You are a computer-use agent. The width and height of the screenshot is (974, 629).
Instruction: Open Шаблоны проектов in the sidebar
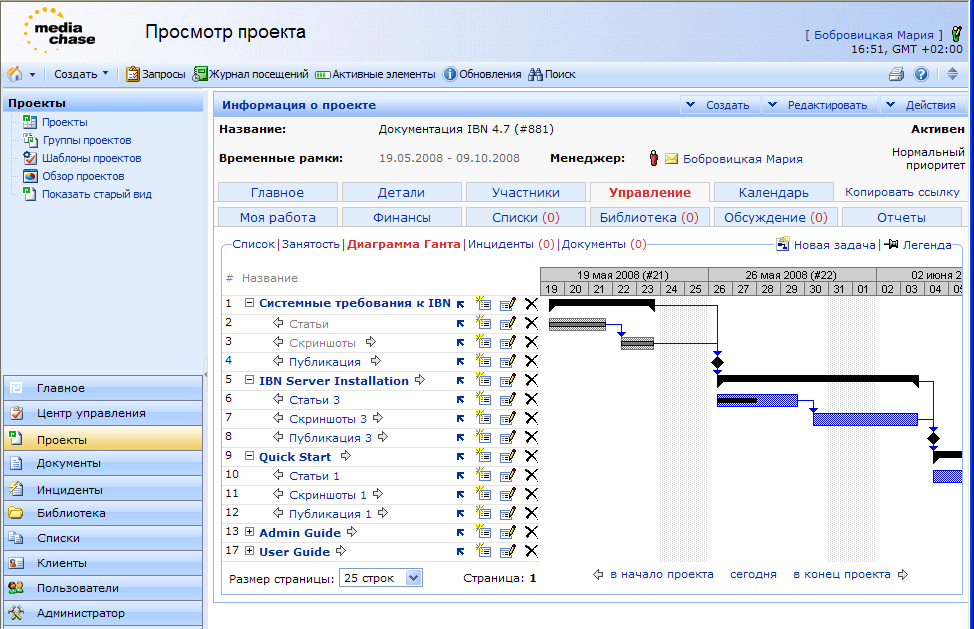point(91,158)
